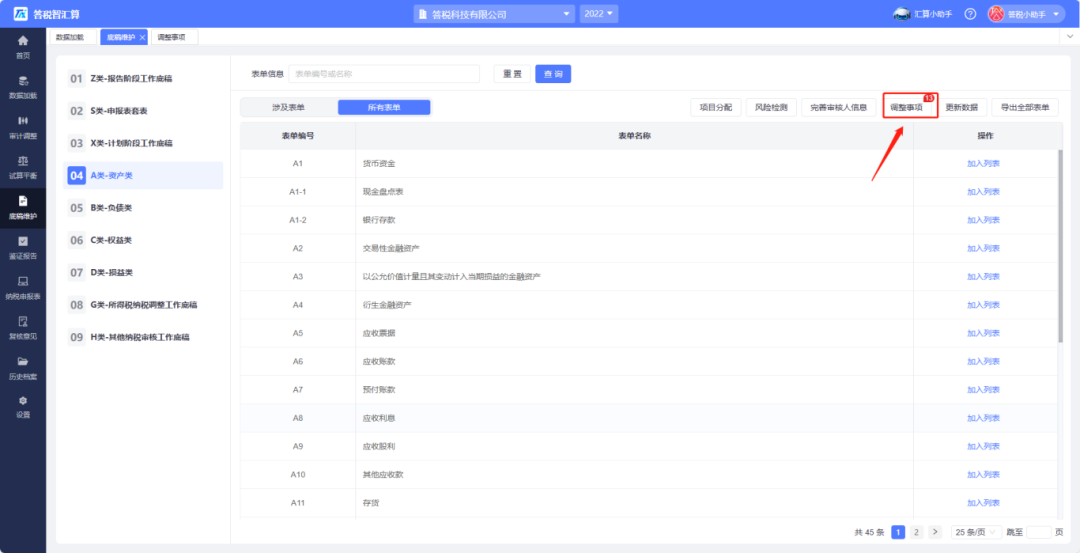Click 加入列表 for A5 应收票据
Viewport: 1080px width, 553px height.
983,333
